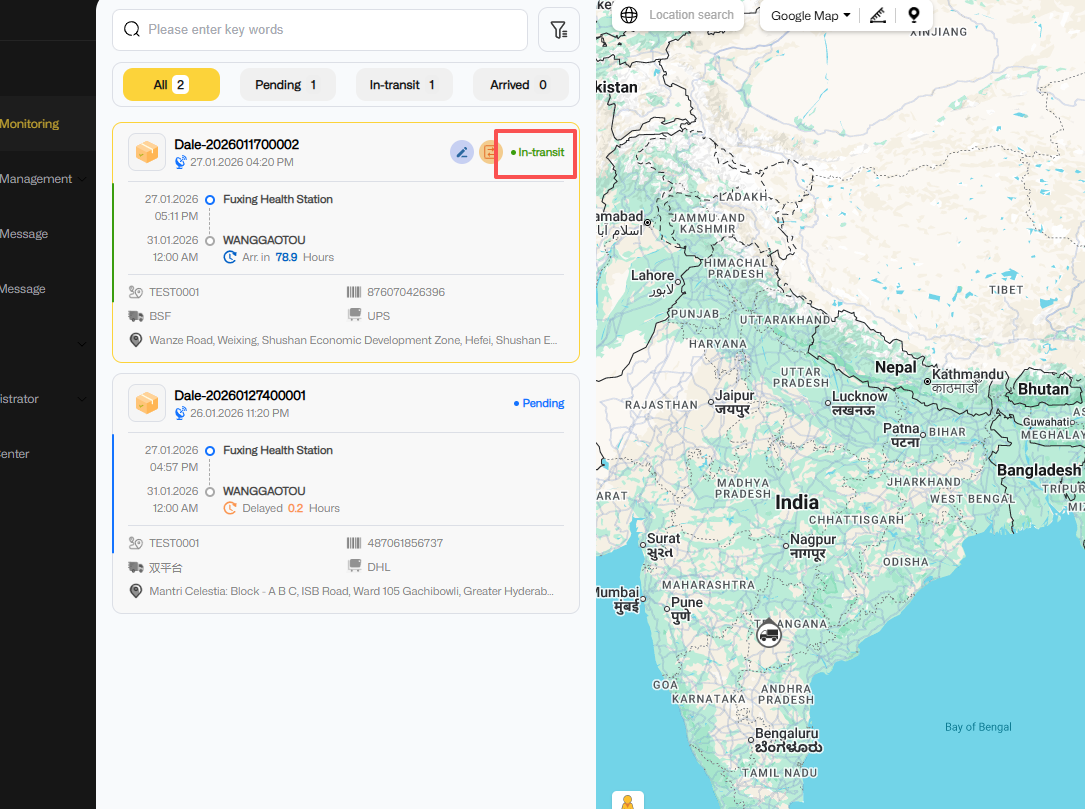Screen dimensions: 1085x809
Task: Select the Arrived filter tab
Action: (x=519, y=85)
